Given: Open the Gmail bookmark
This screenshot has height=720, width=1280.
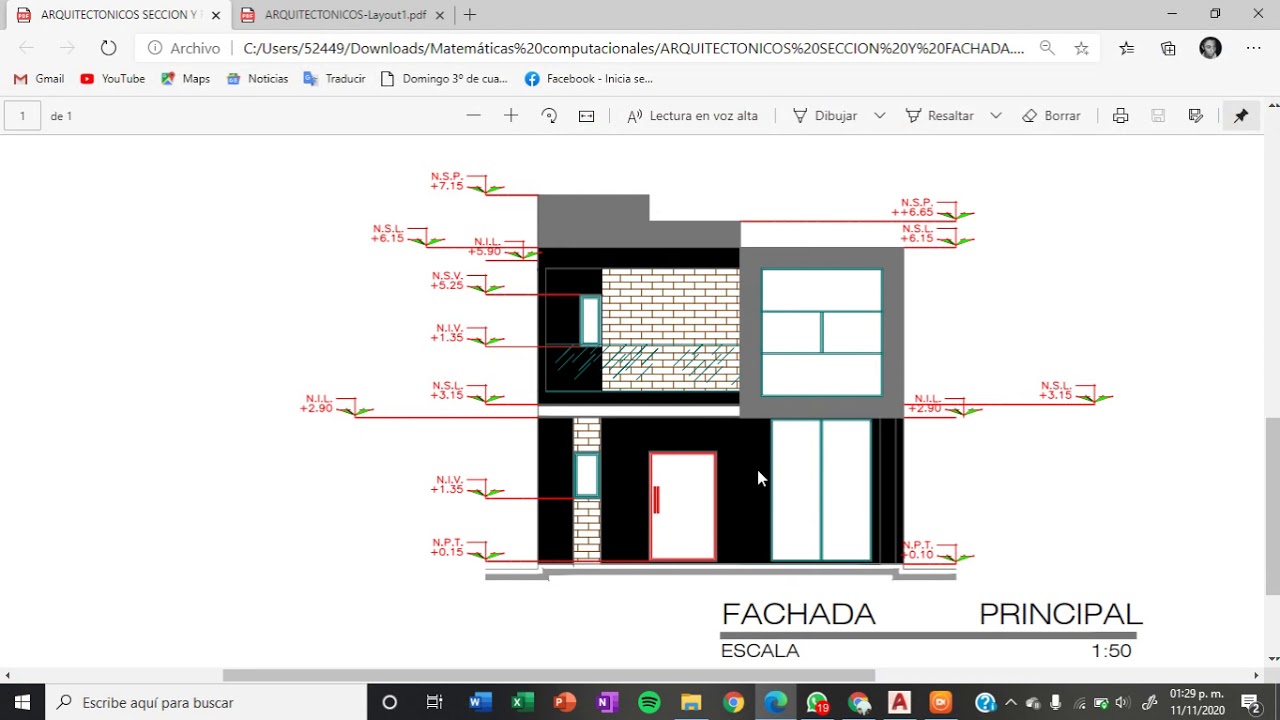Looking at the screenshot, I should [39, 79].
